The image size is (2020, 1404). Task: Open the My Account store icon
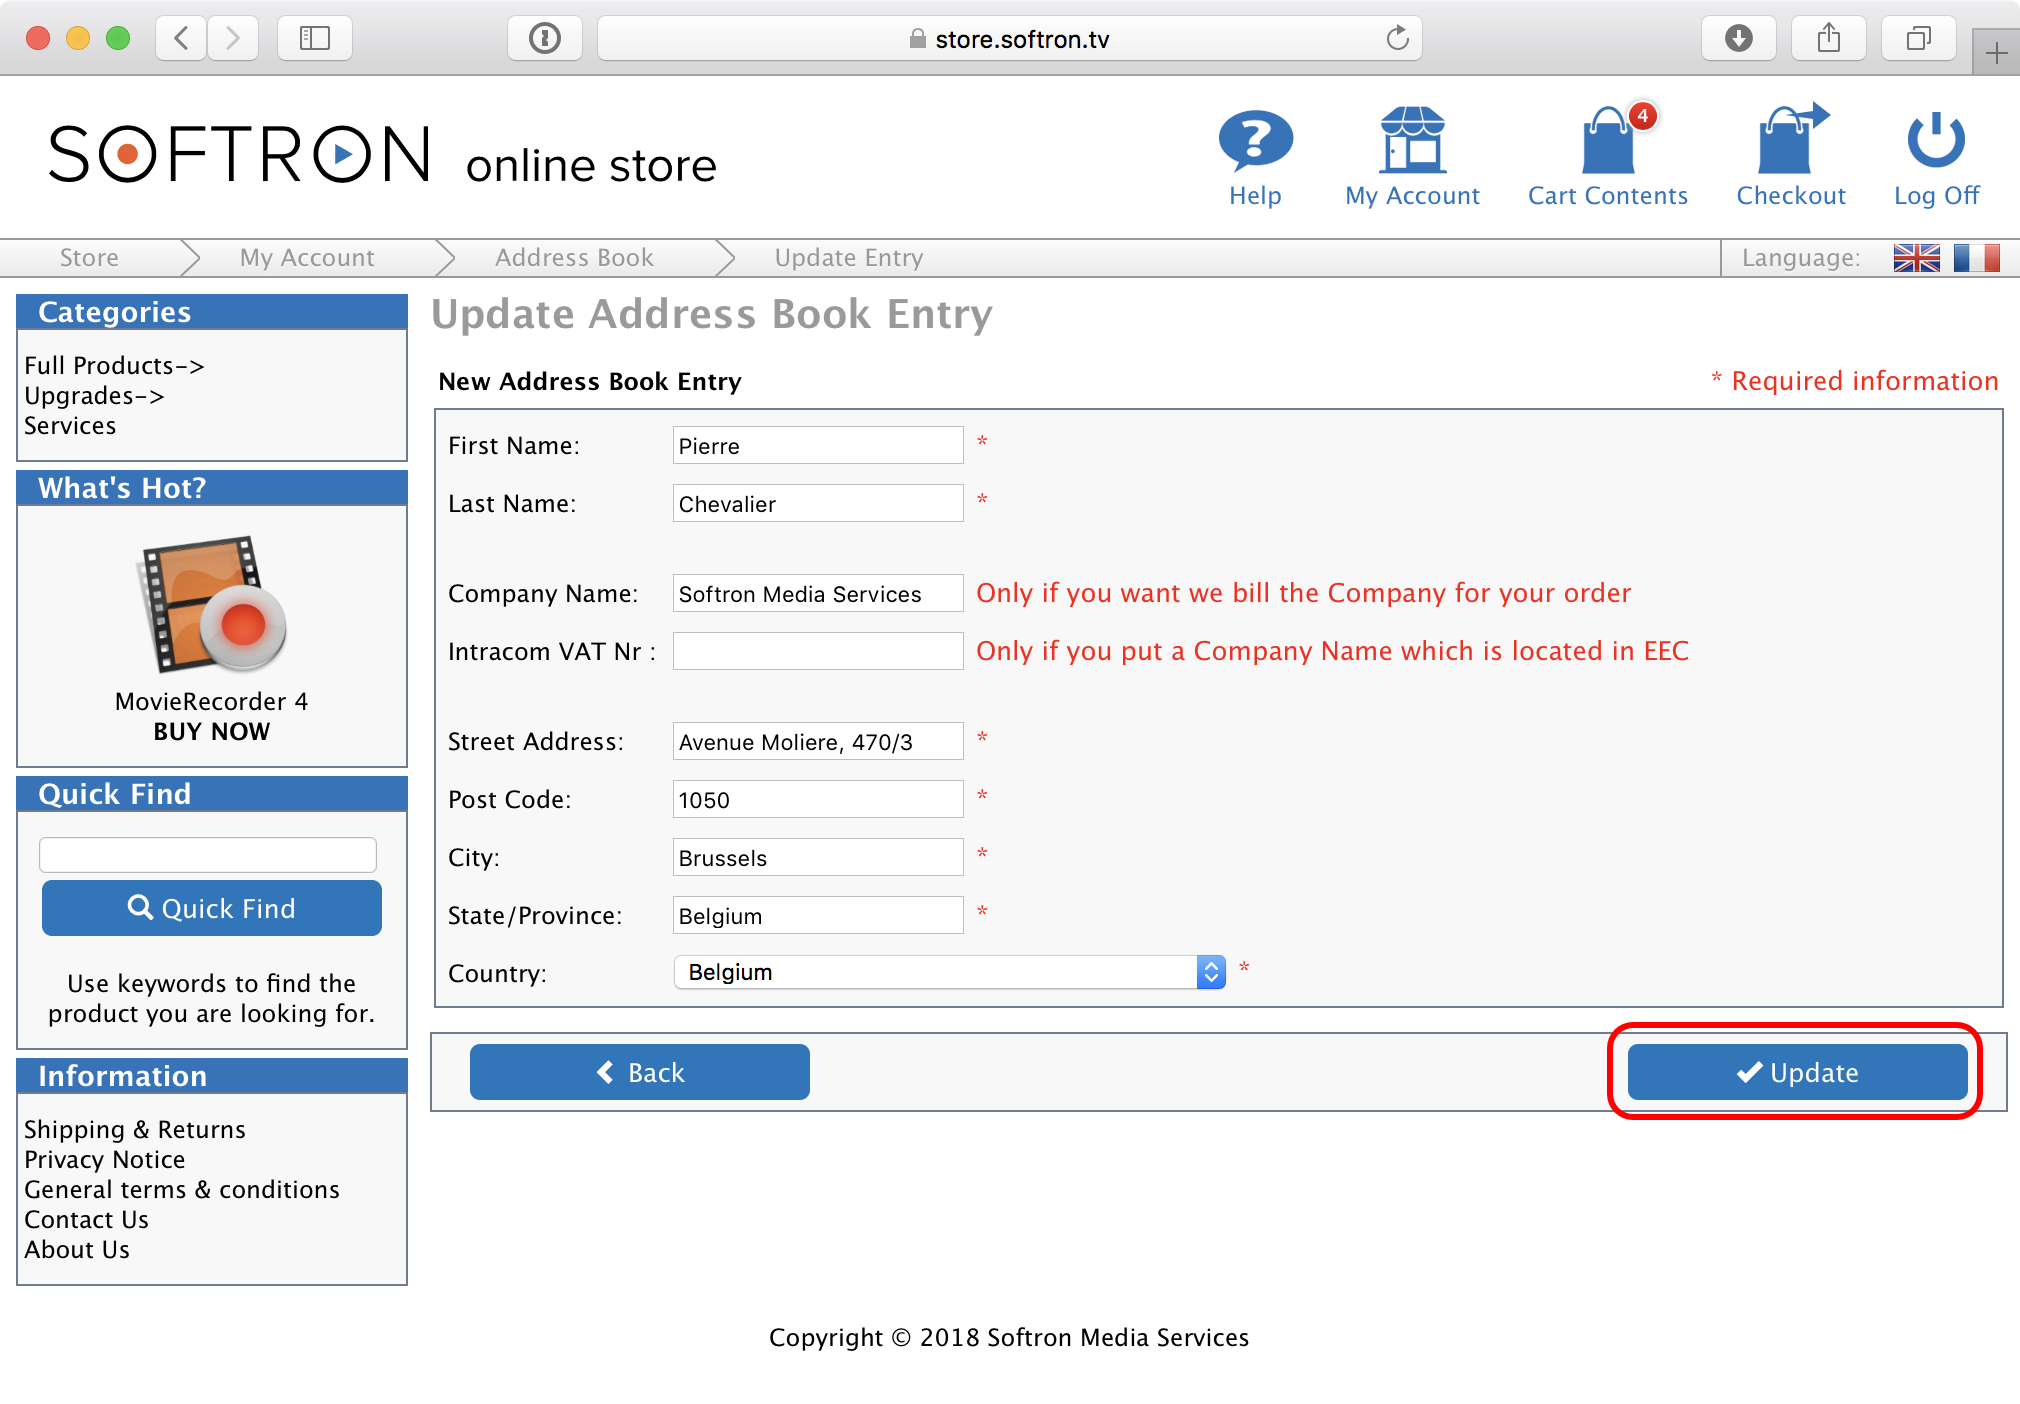pos(1412,140)
